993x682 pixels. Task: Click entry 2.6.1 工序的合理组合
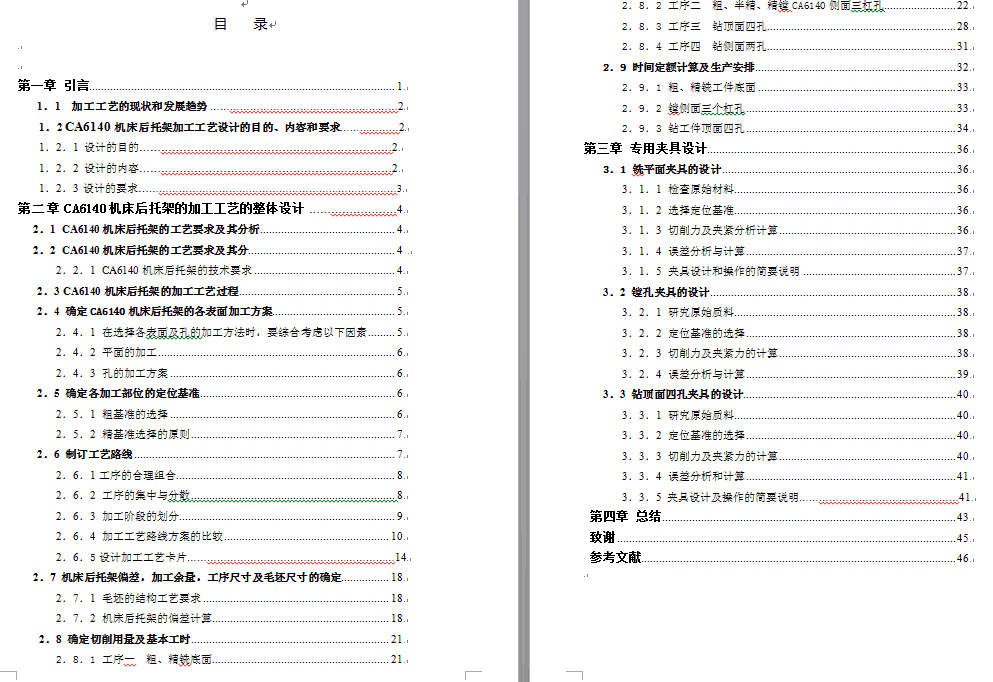(231, 476)
